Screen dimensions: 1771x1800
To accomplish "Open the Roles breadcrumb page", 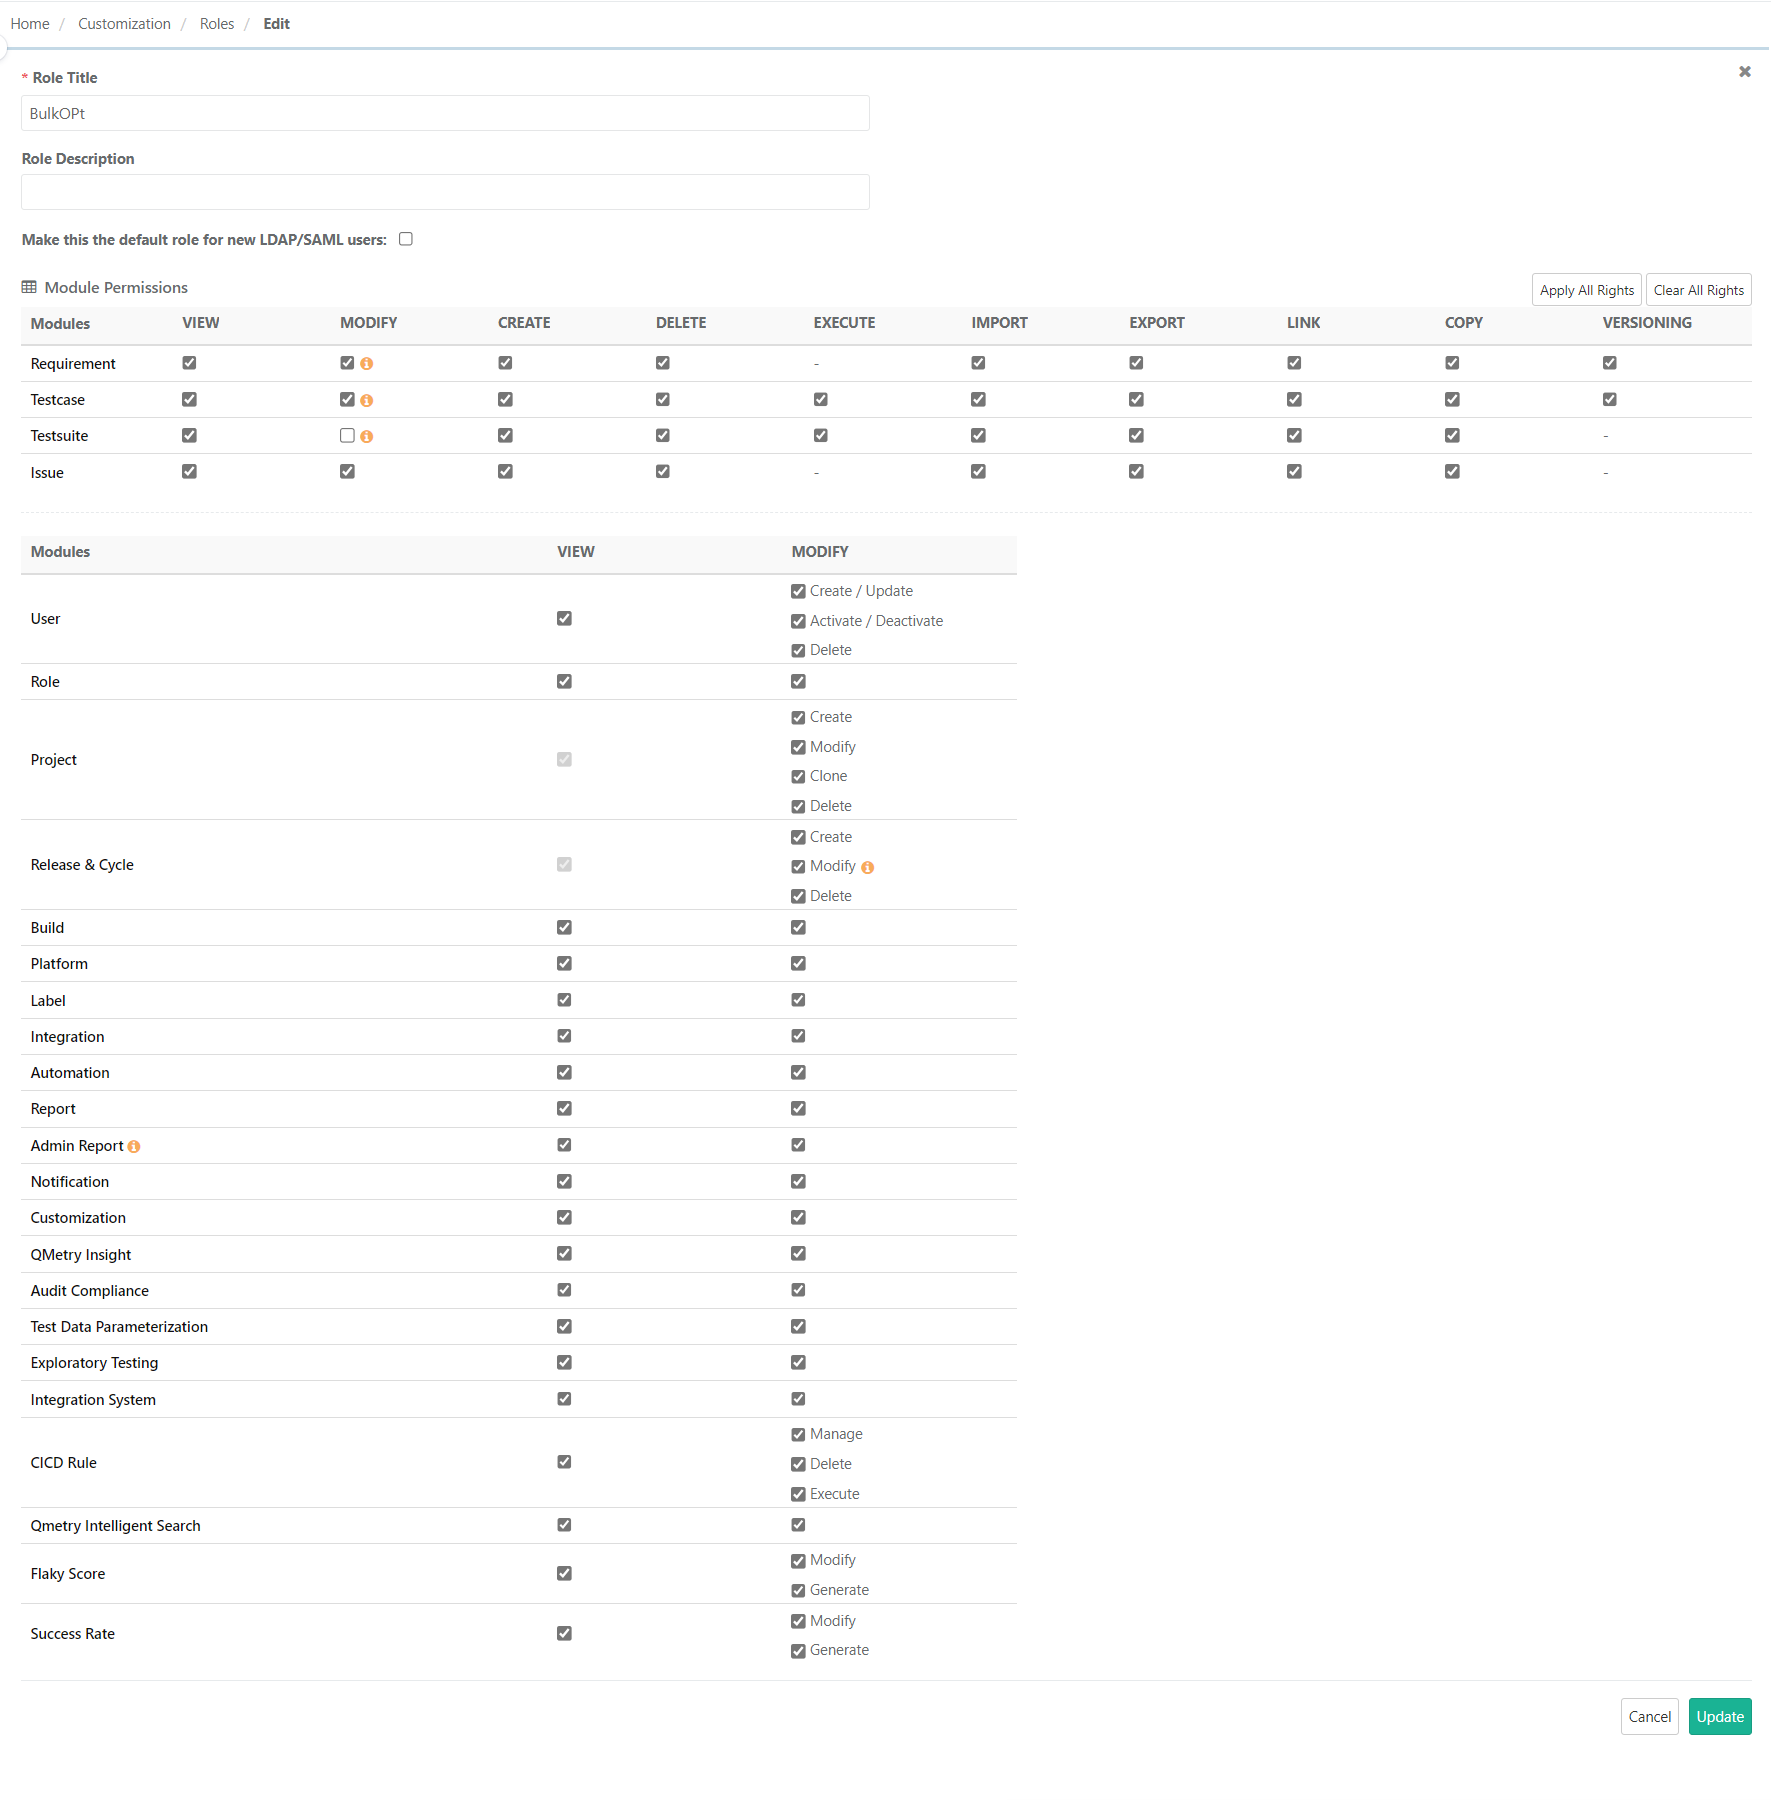I will tap(216, 23).
